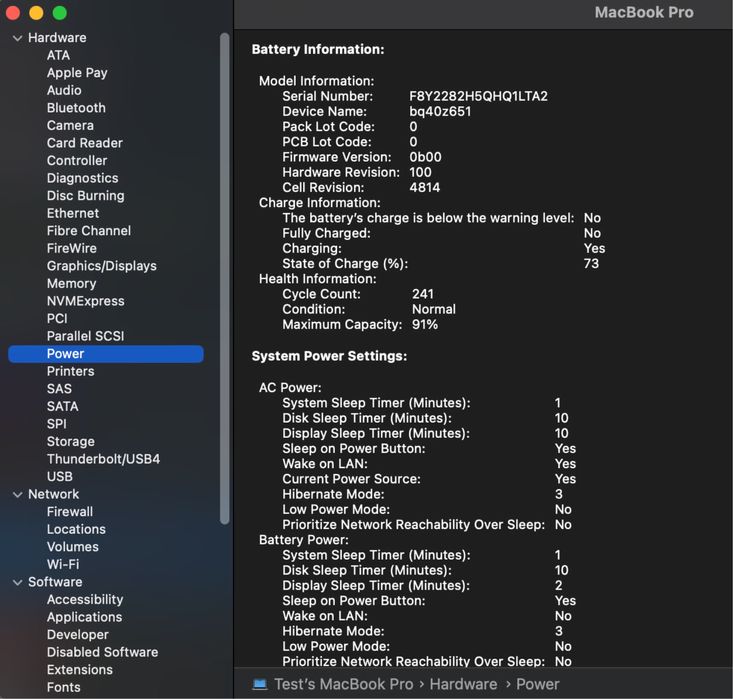Select ATA in the sidebar
The width and height of the screenshot is (733, 699).
[58, 55]
